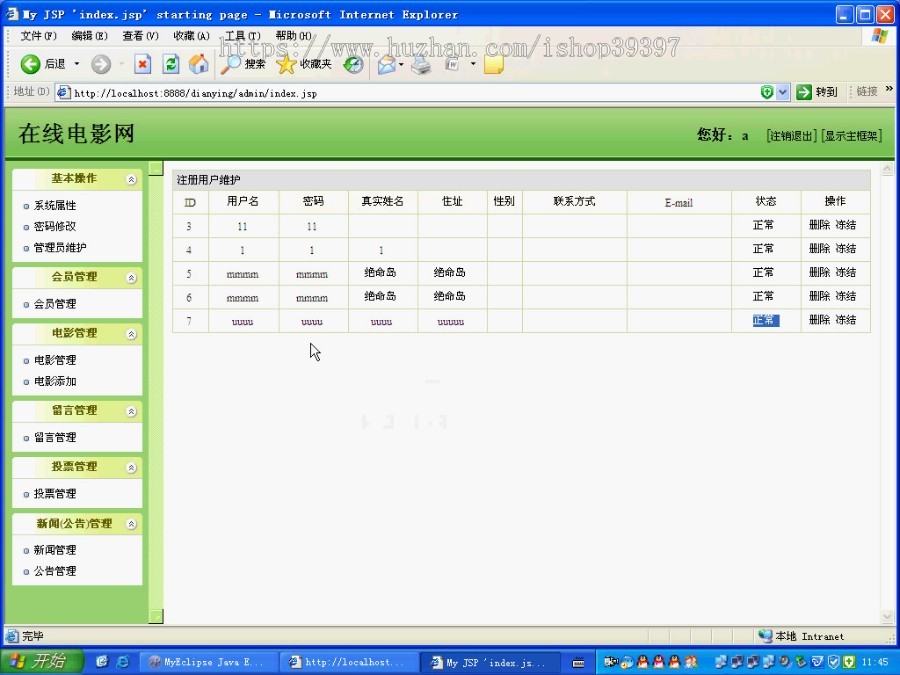
Task: Open 电影管理 link in the sidebar
Action: pyautogui.click(x=55, y=360)
